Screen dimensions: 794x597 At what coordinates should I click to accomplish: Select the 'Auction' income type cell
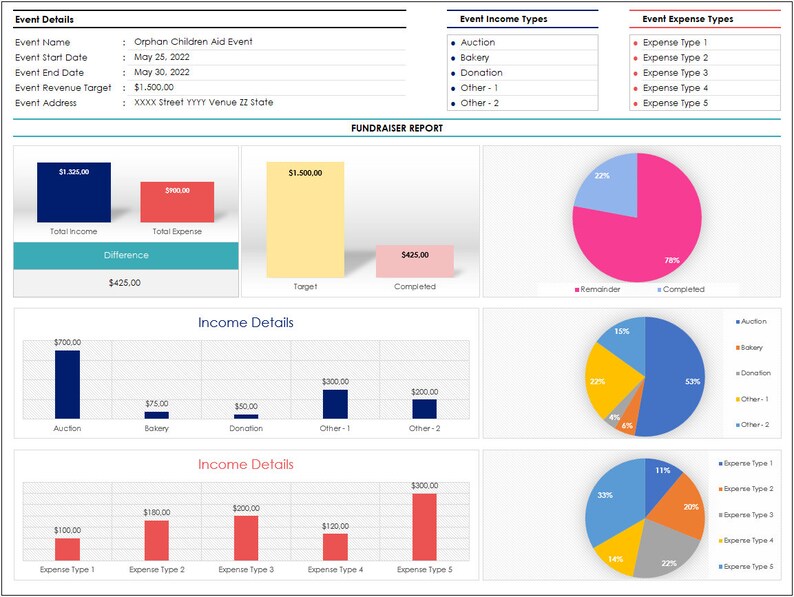tap(523, 43)
